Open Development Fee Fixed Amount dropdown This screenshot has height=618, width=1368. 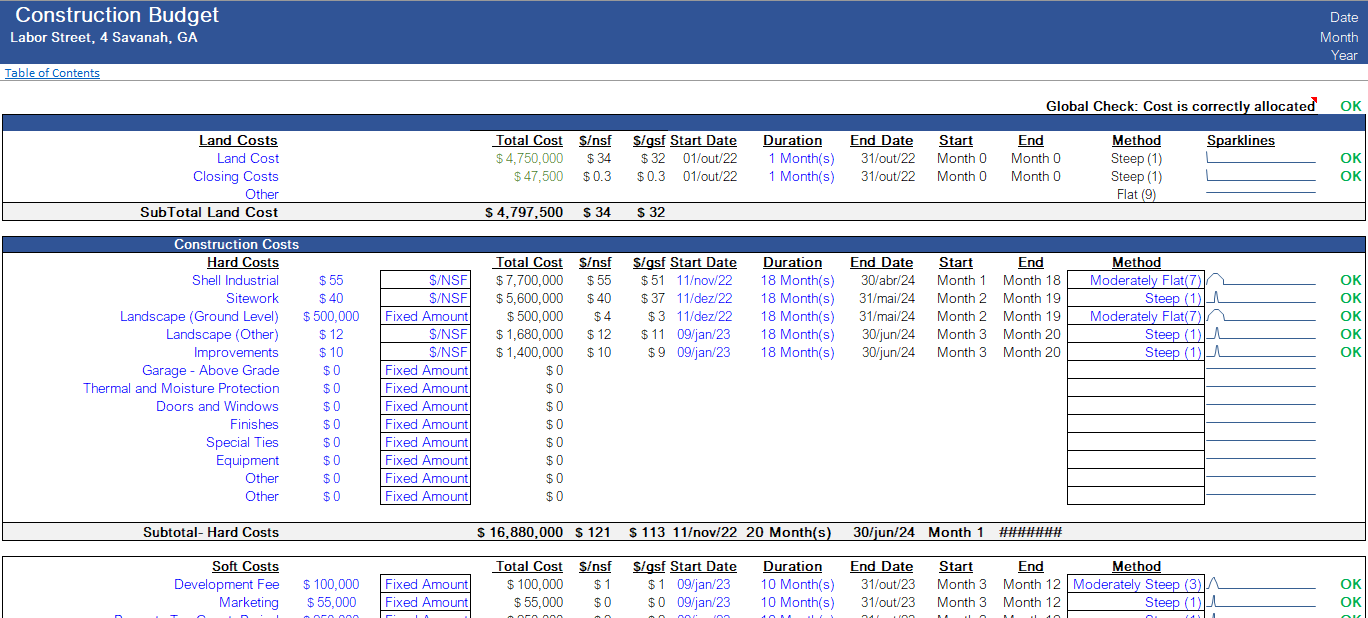(425, 585)
